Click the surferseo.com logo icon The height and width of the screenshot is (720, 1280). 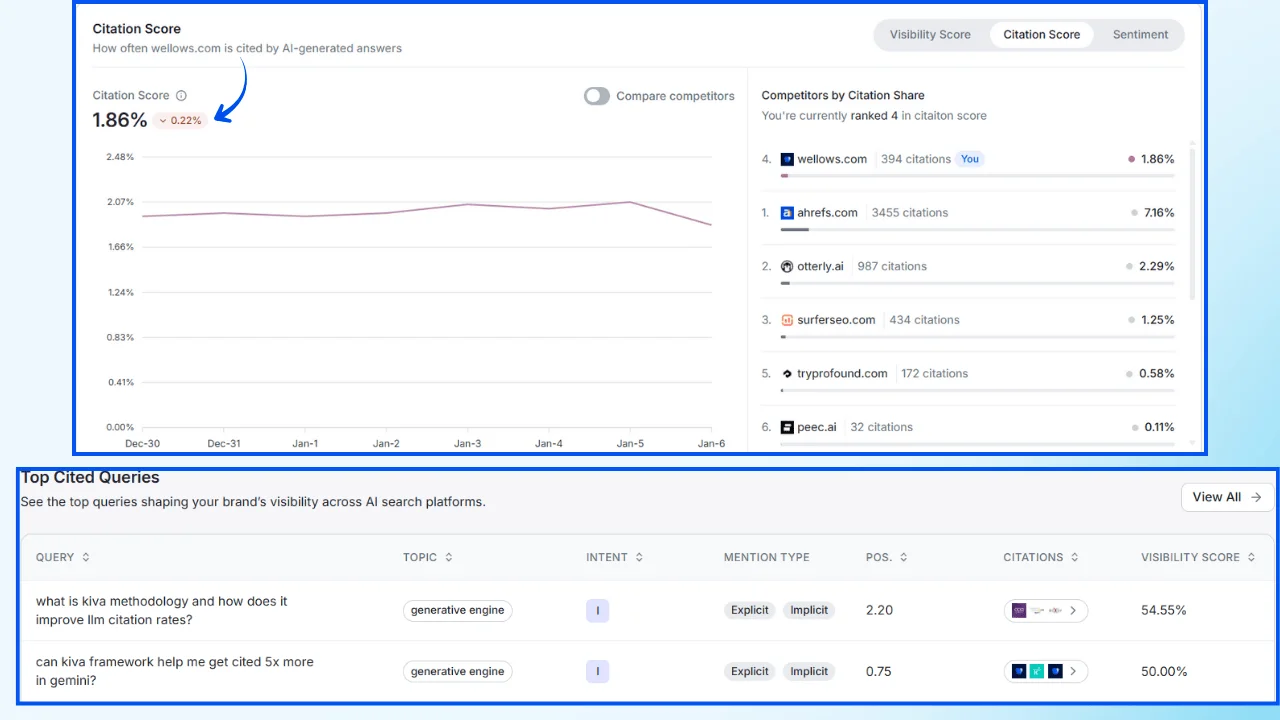(x=786, y=319)
